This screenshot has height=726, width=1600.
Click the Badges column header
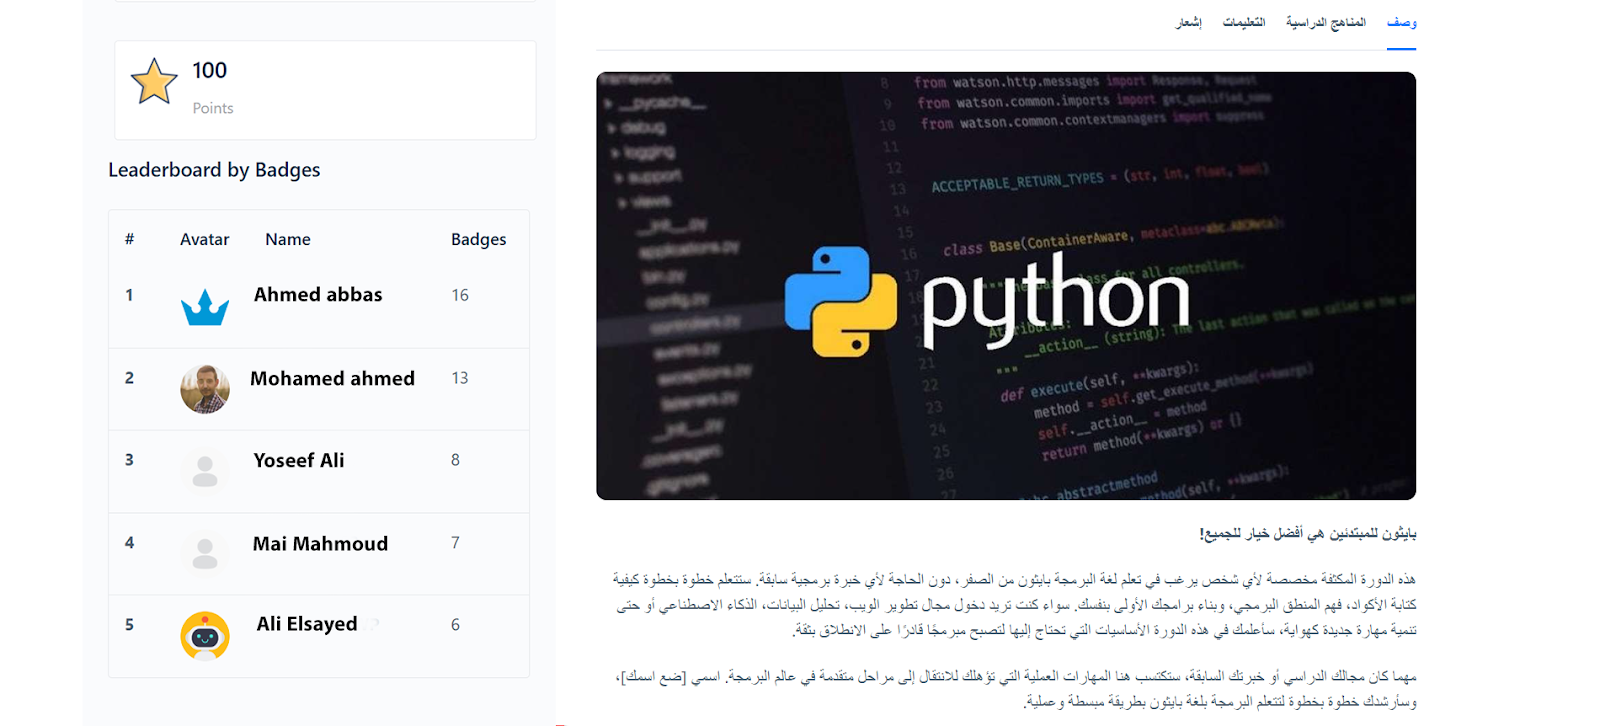pyautogui.click(x=478, y=239)
